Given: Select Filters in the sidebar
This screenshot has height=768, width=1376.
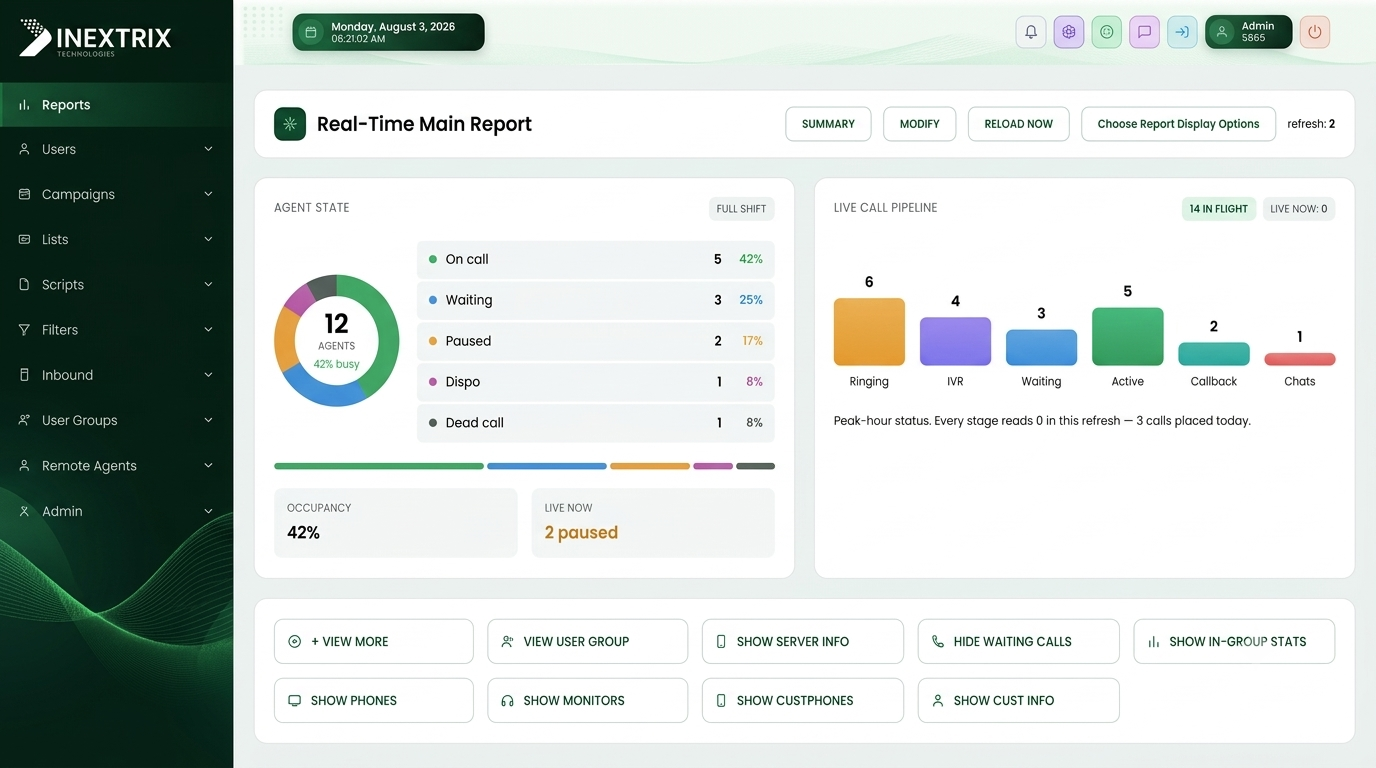Looking at the screenshot, I should pos(116,330).
